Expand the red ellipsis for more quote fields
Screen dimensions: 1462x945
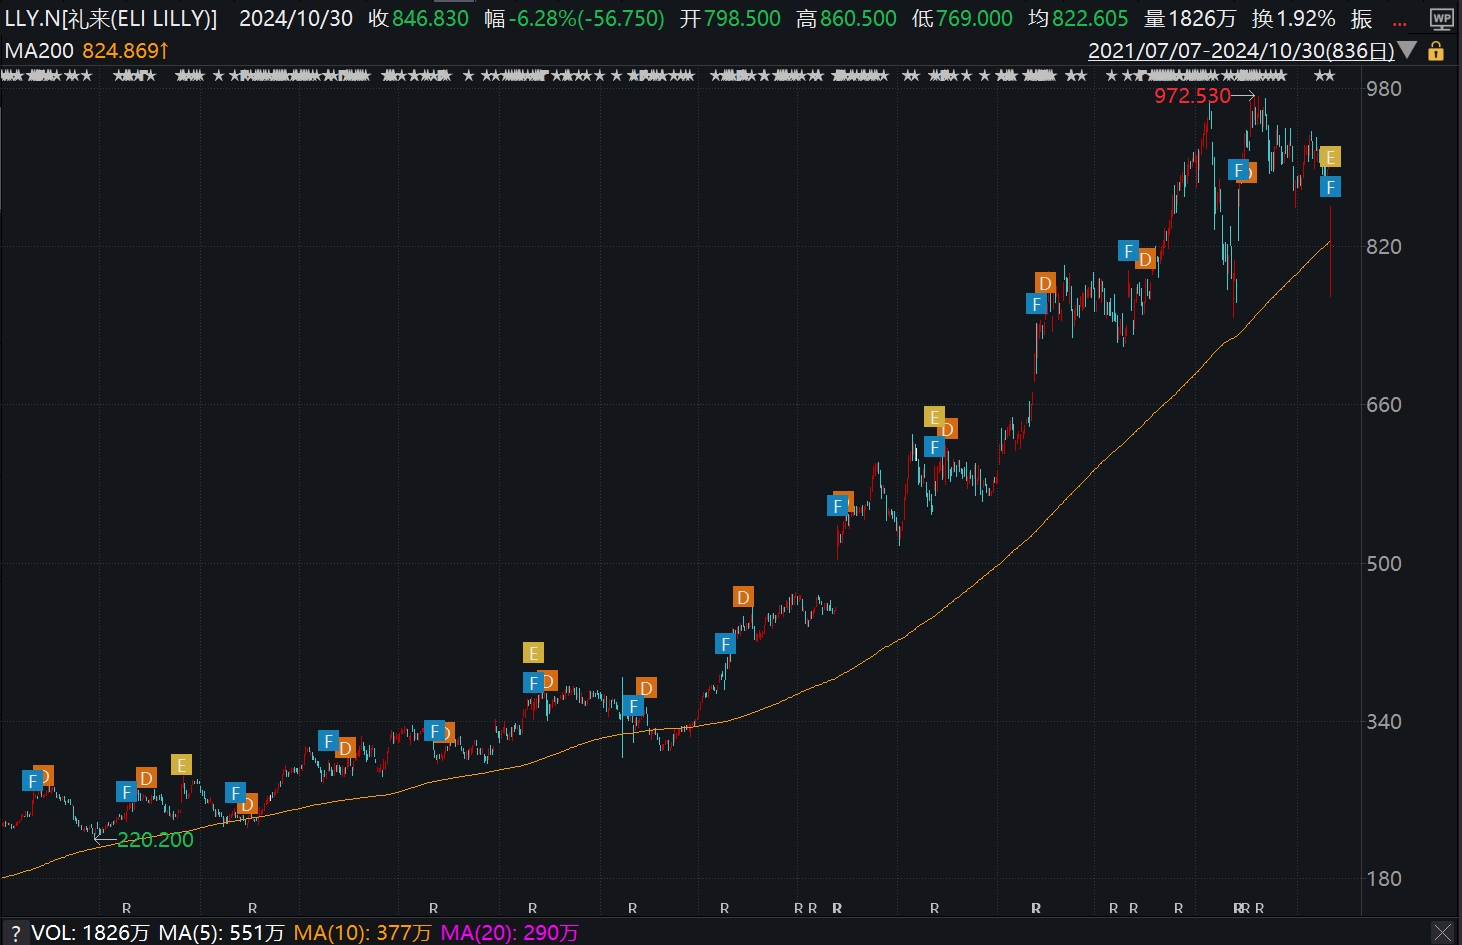(1399, 21)
